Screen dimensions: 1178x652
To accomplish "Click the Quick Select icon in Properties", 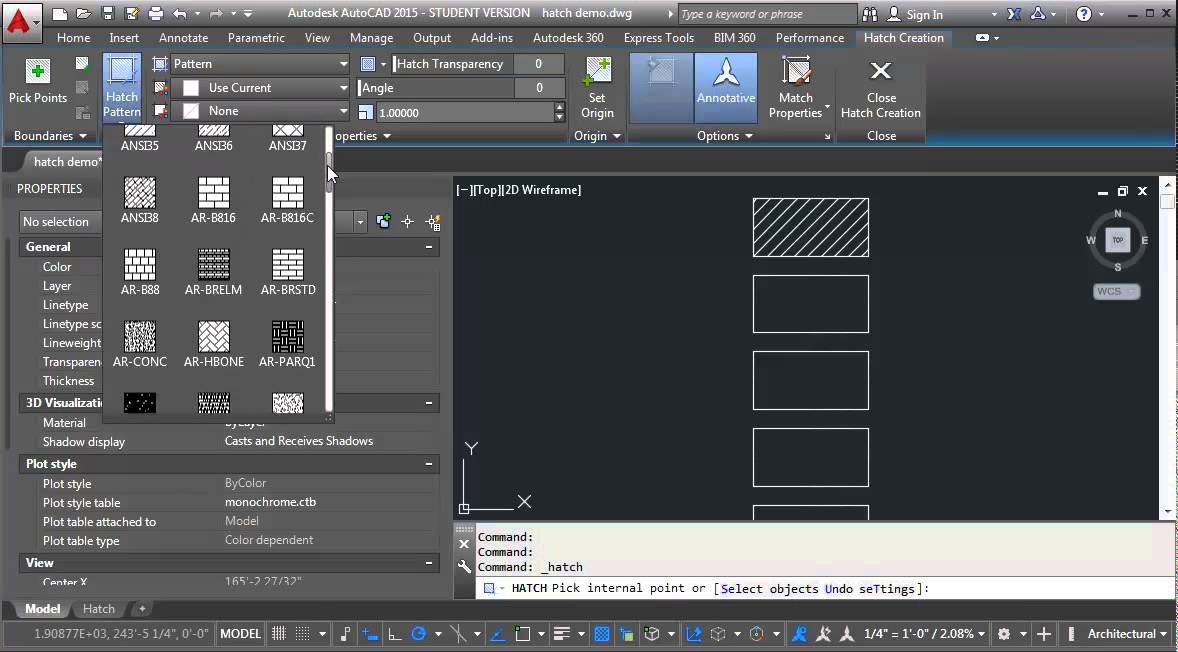I will click(x=433, y=222).
